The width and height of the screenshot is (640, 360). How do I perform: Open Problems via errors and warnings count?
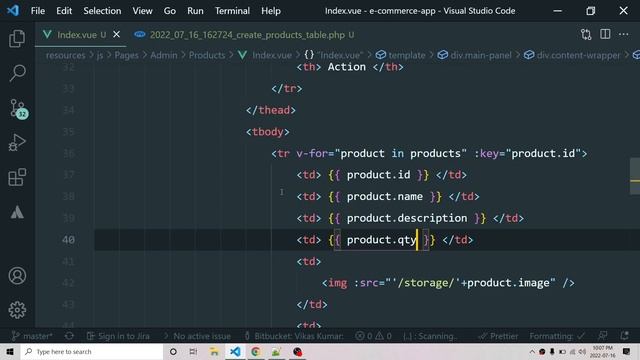point(373,336)
